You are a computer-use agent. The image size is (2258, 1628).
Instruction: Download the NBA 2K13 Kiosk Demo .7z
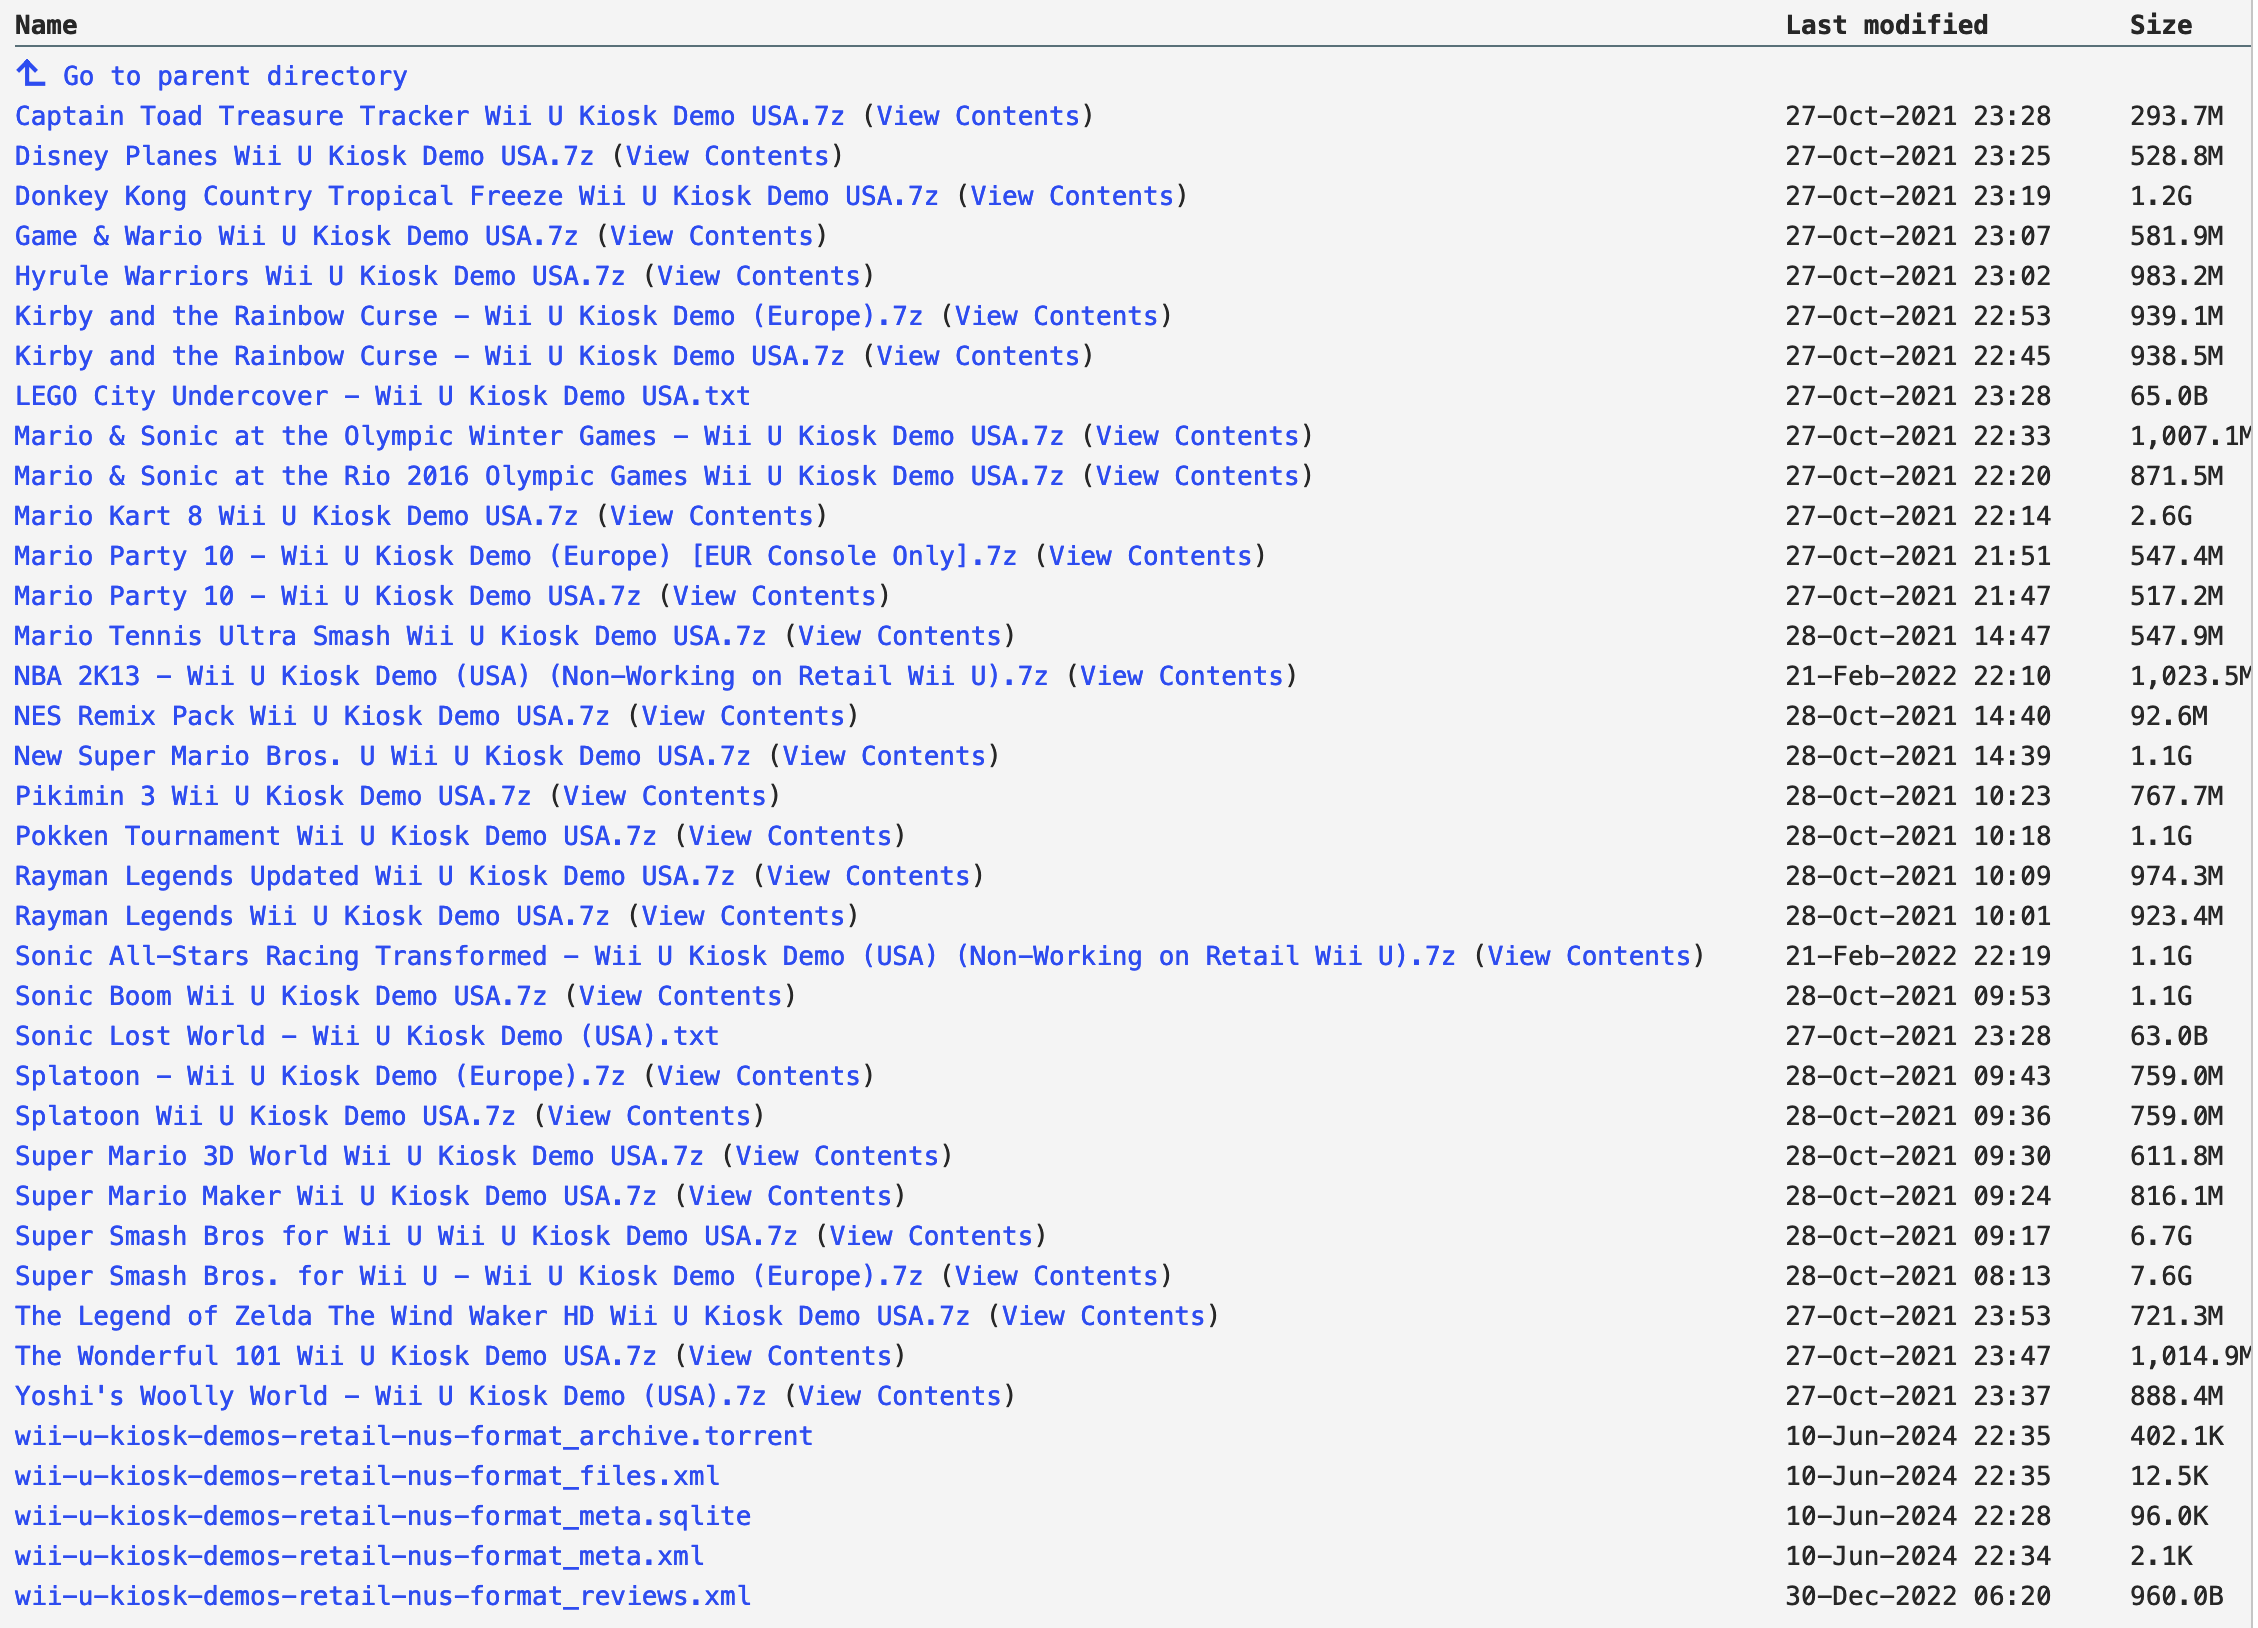point(531,676)
